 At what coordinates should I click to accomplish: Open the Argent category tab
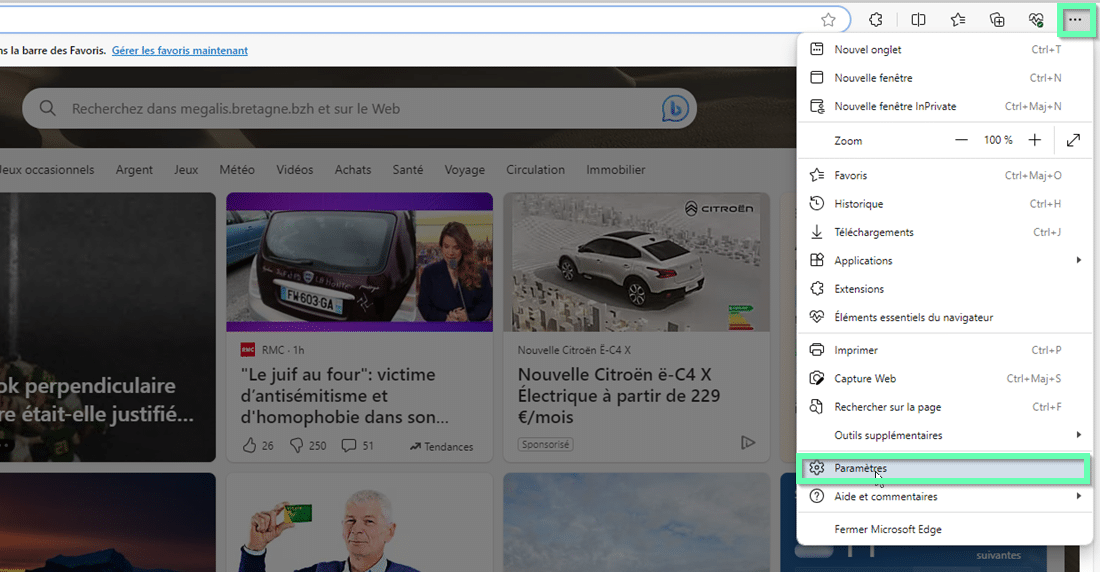pyautogui.click(x=134, y=170)
